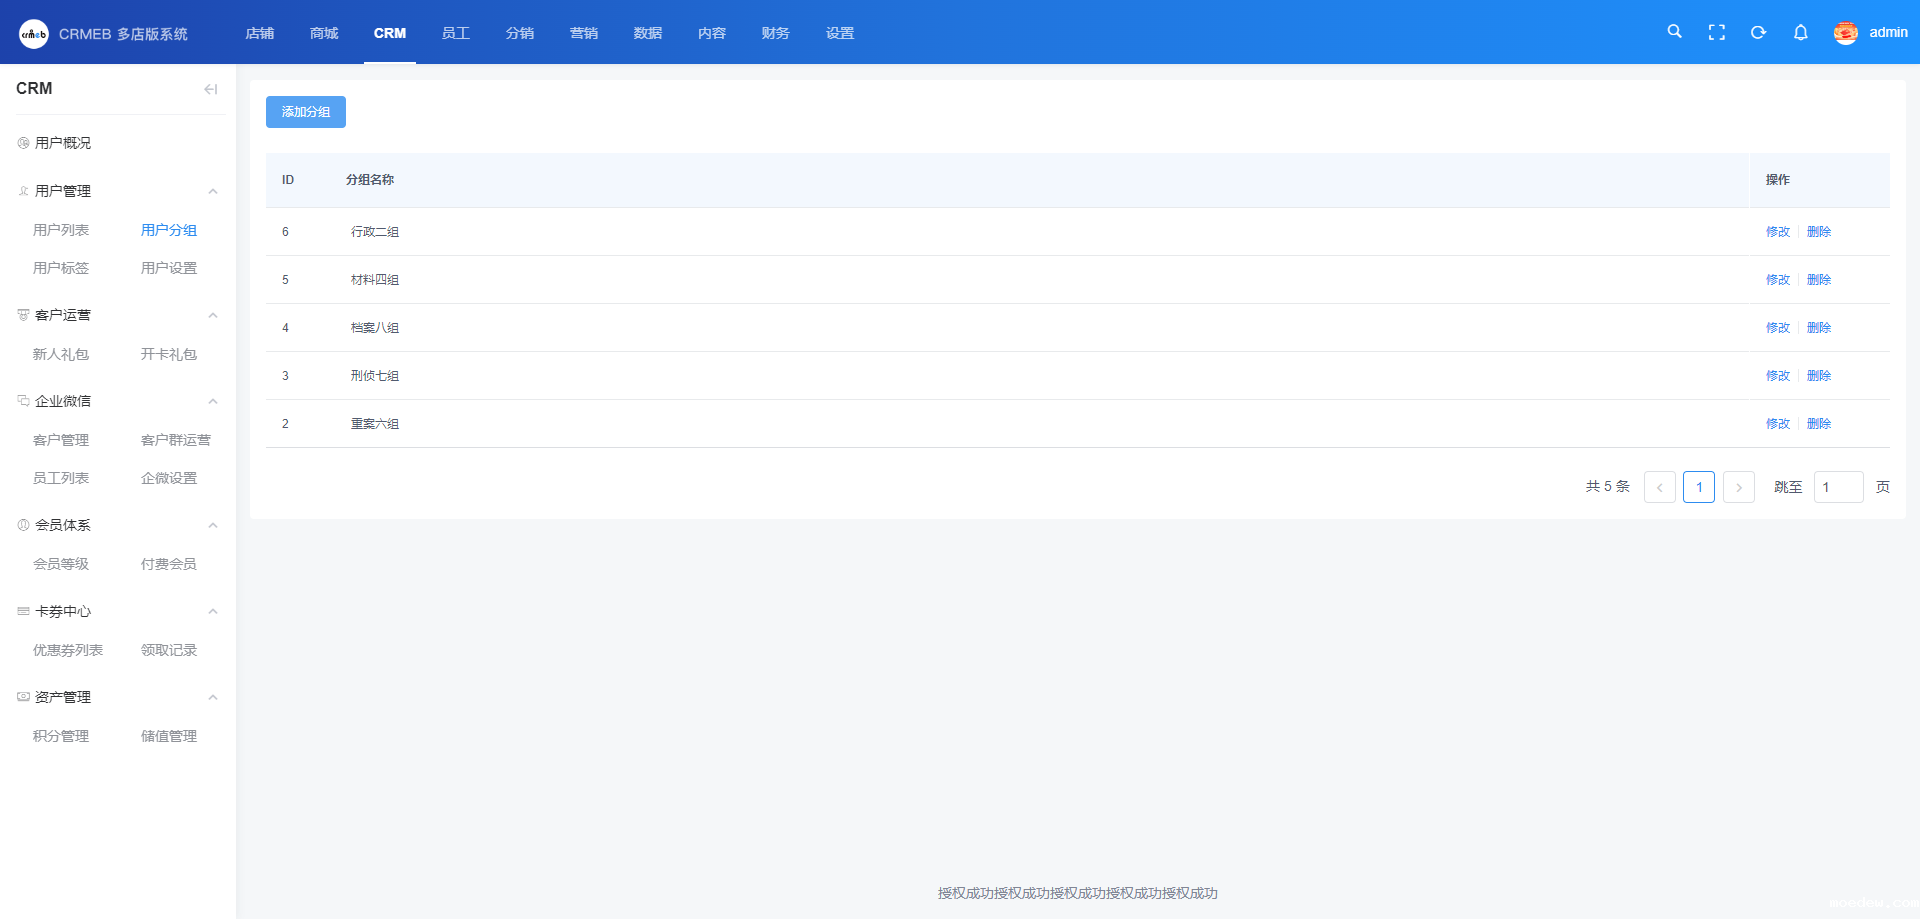Open 用户概况 in the sidebar
1920x919 pixels.
[63, 143]
